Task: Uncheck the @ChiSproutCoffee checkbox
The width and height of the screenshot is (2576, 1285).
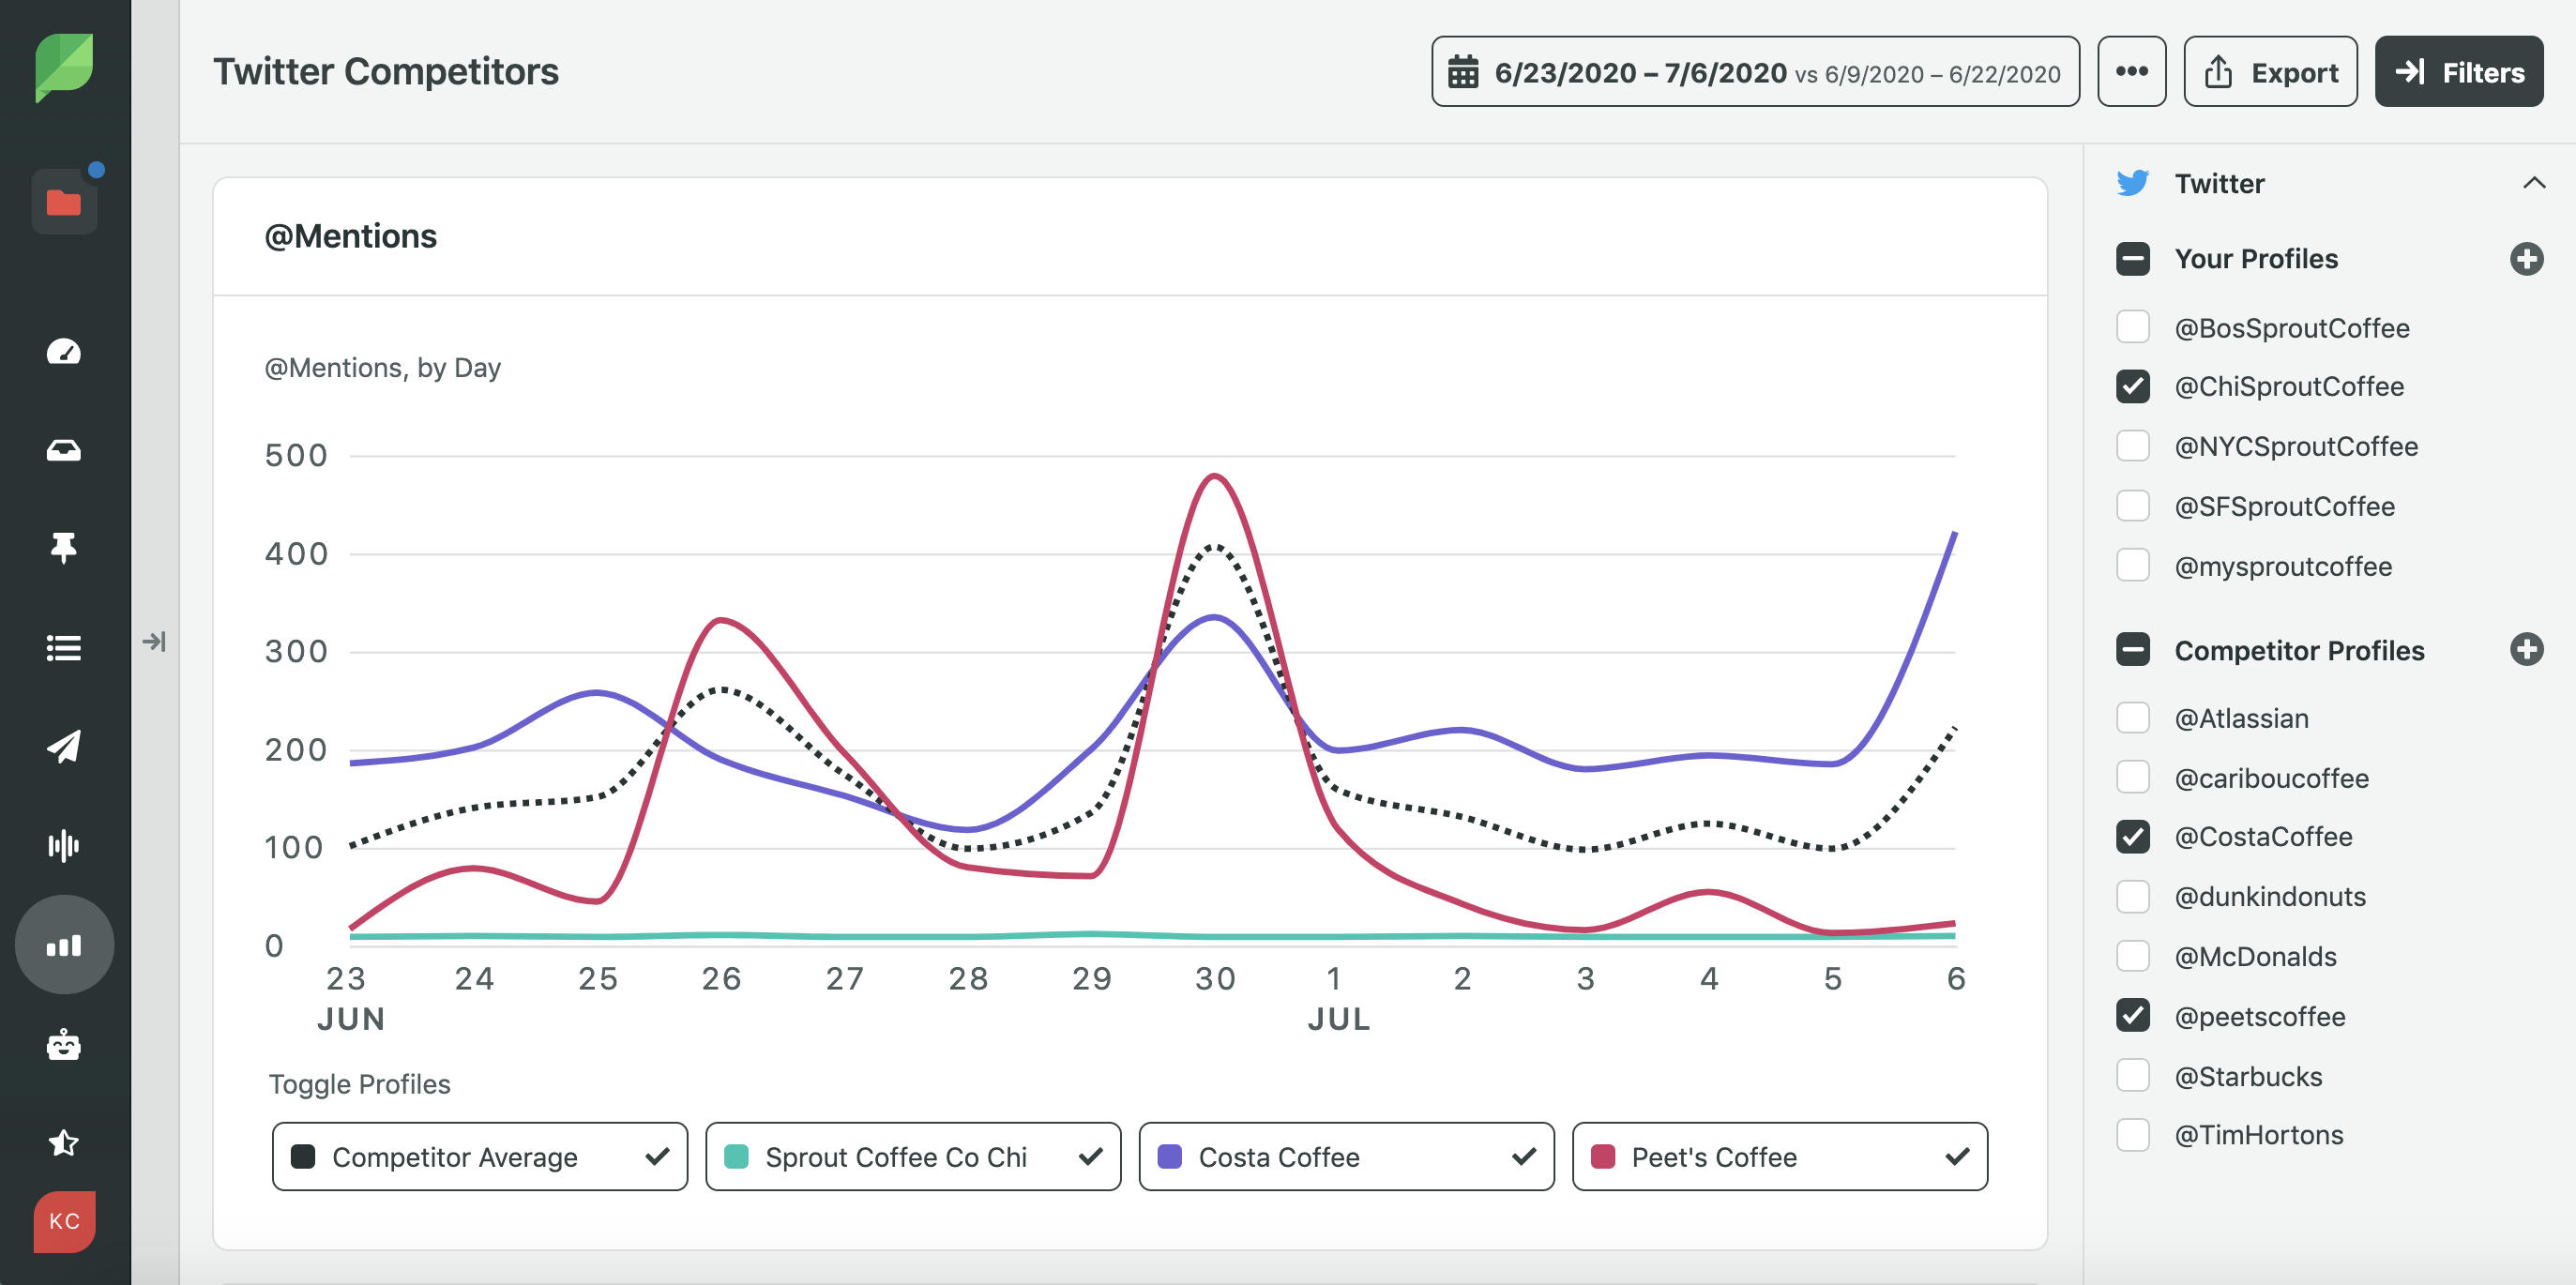Action: tap(2132, 386)
